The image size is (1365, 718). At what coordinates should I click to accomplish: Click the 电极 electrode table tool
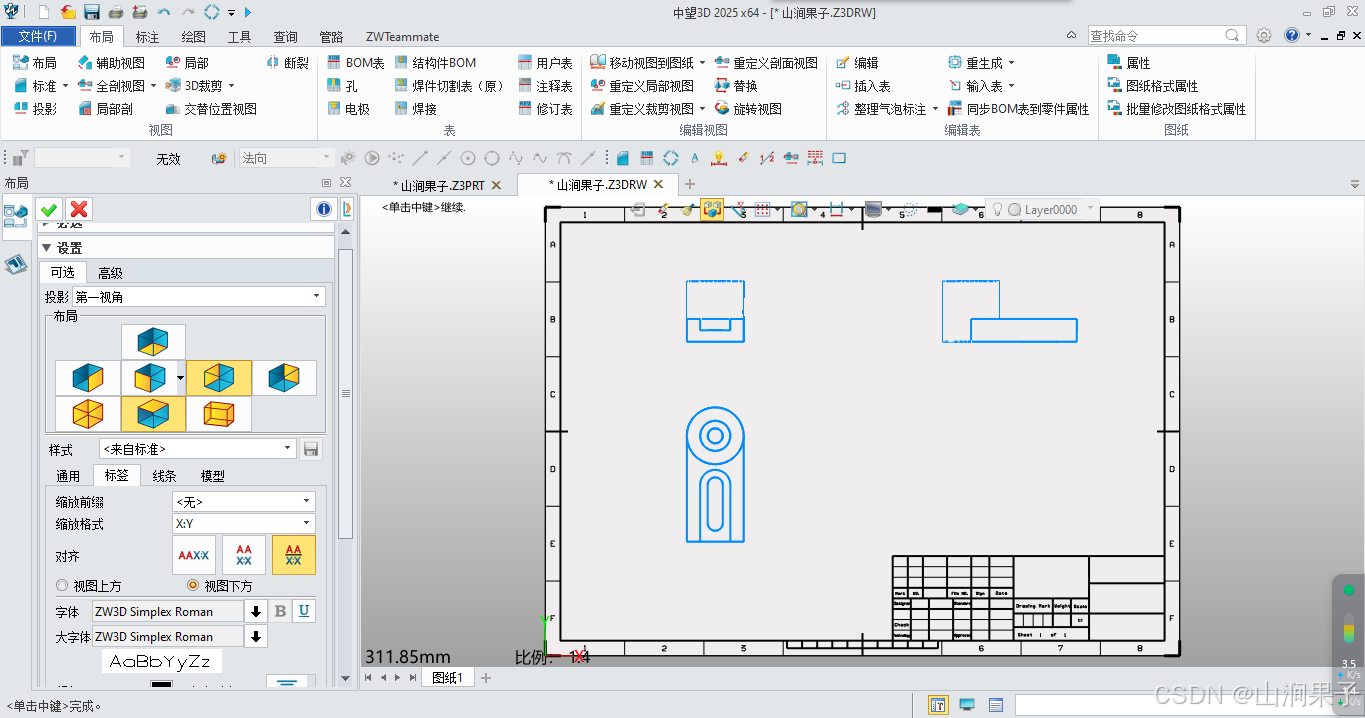click(x=348, y=109)
